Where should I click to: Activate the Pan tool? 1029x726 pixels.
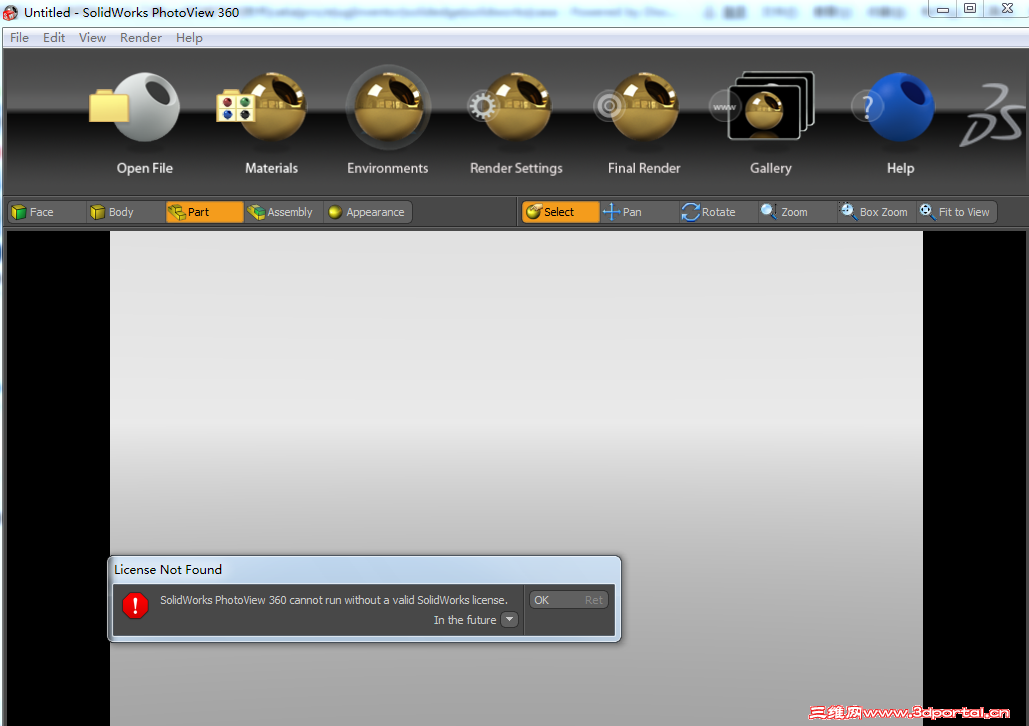click(639, 212)
